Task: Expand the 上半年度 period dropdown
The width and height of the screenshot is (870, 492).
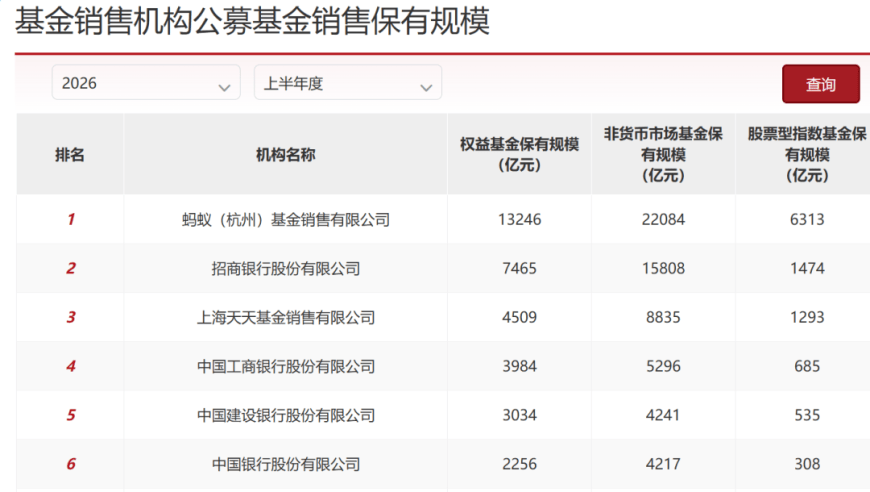Action: [x=348, y=83]
